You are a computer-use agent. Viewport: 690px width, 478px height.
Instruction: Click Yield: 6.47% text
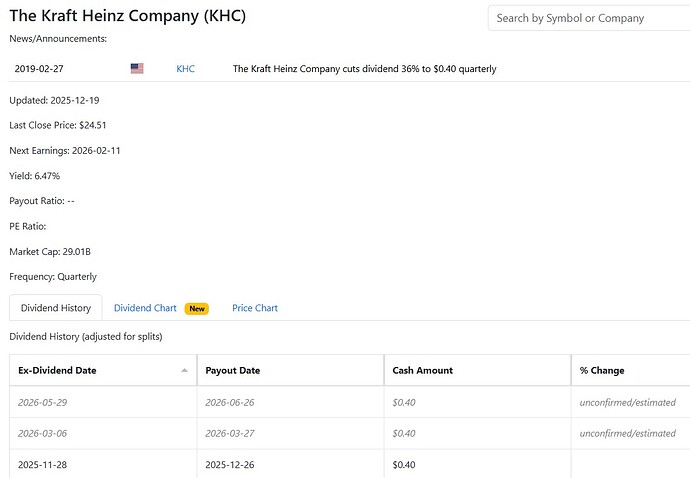coord(34,176)
